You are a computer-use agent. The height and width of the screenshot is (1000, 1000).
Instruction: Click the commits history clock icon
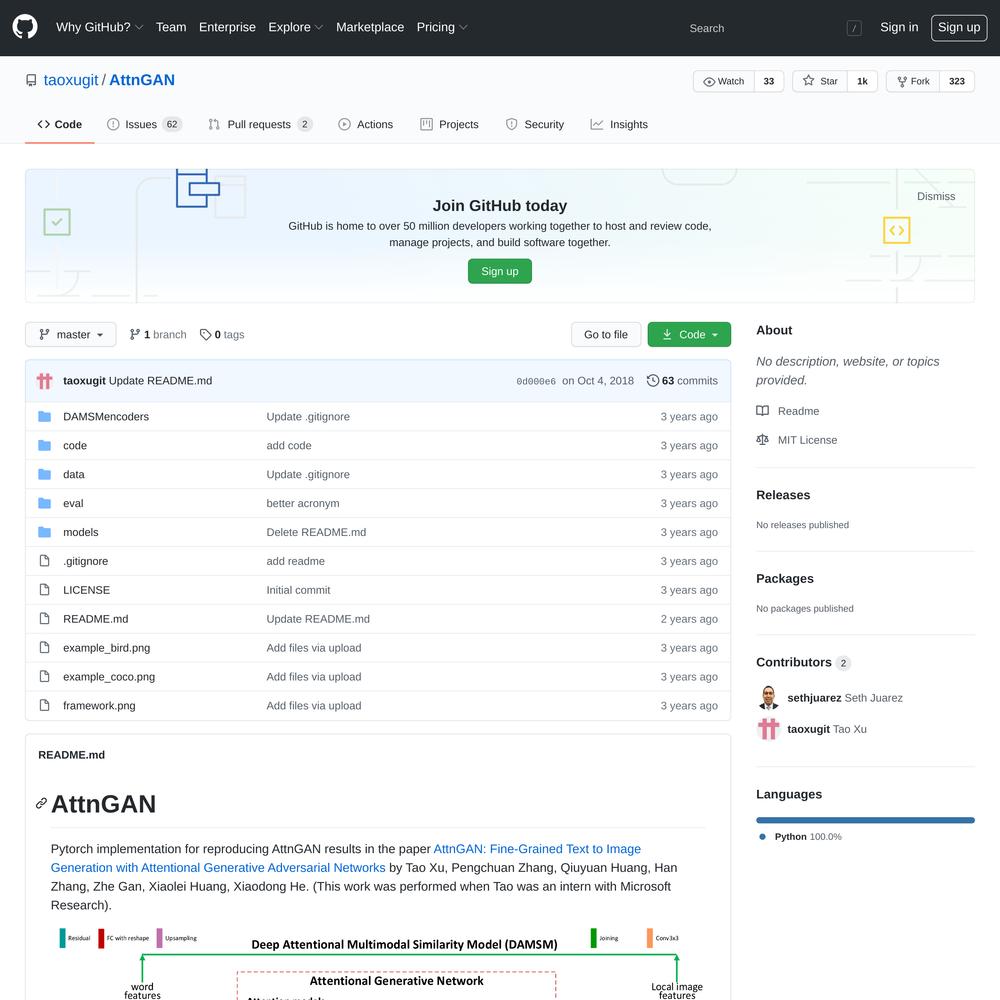(x=652, y=381)
